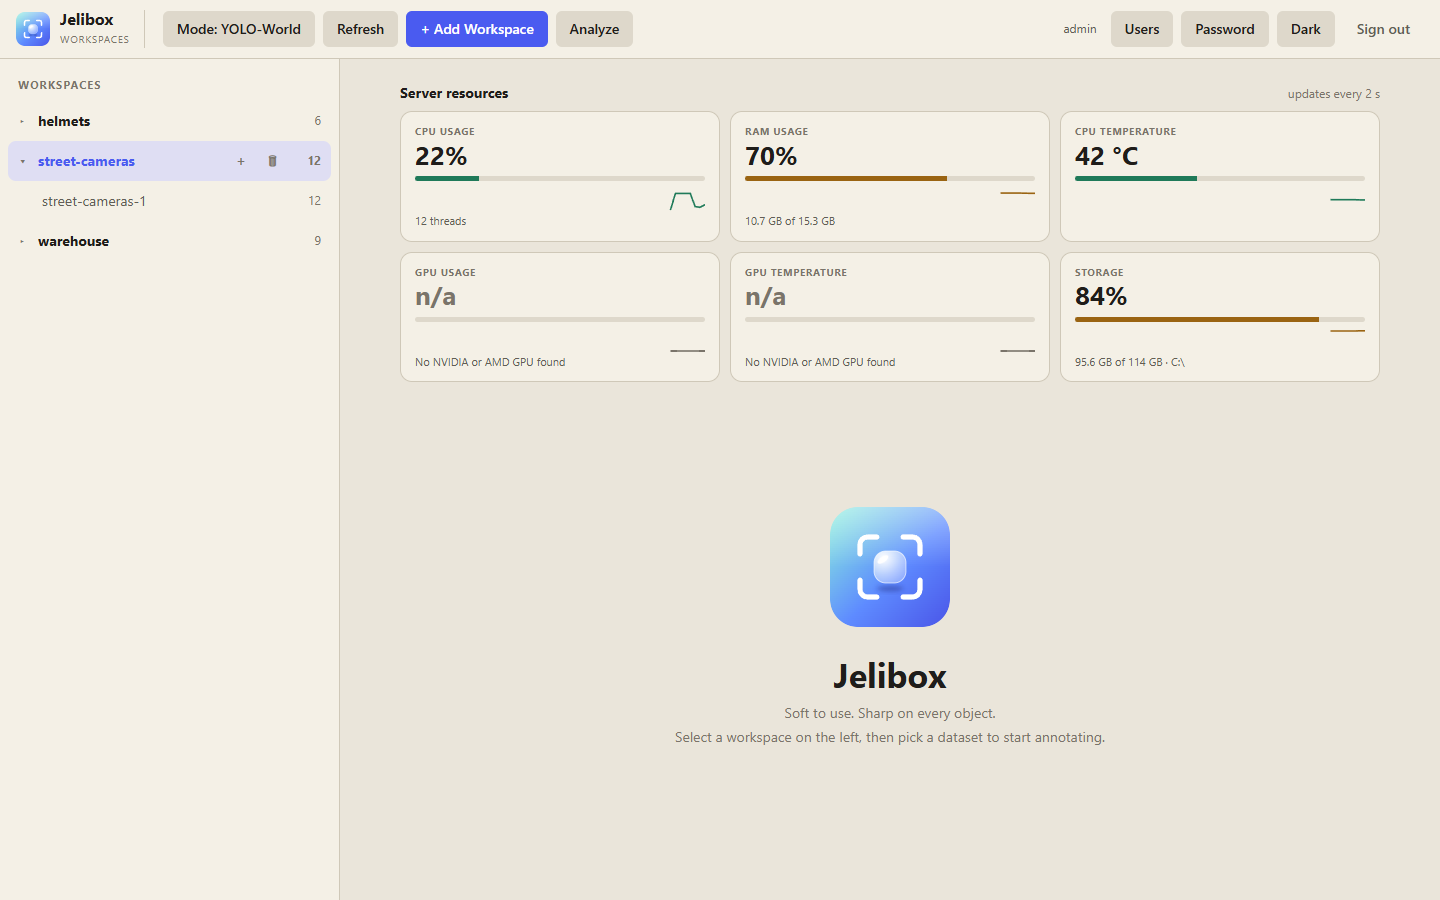Click the 'WORKSPACES' sidebar heading

[59, 85]
